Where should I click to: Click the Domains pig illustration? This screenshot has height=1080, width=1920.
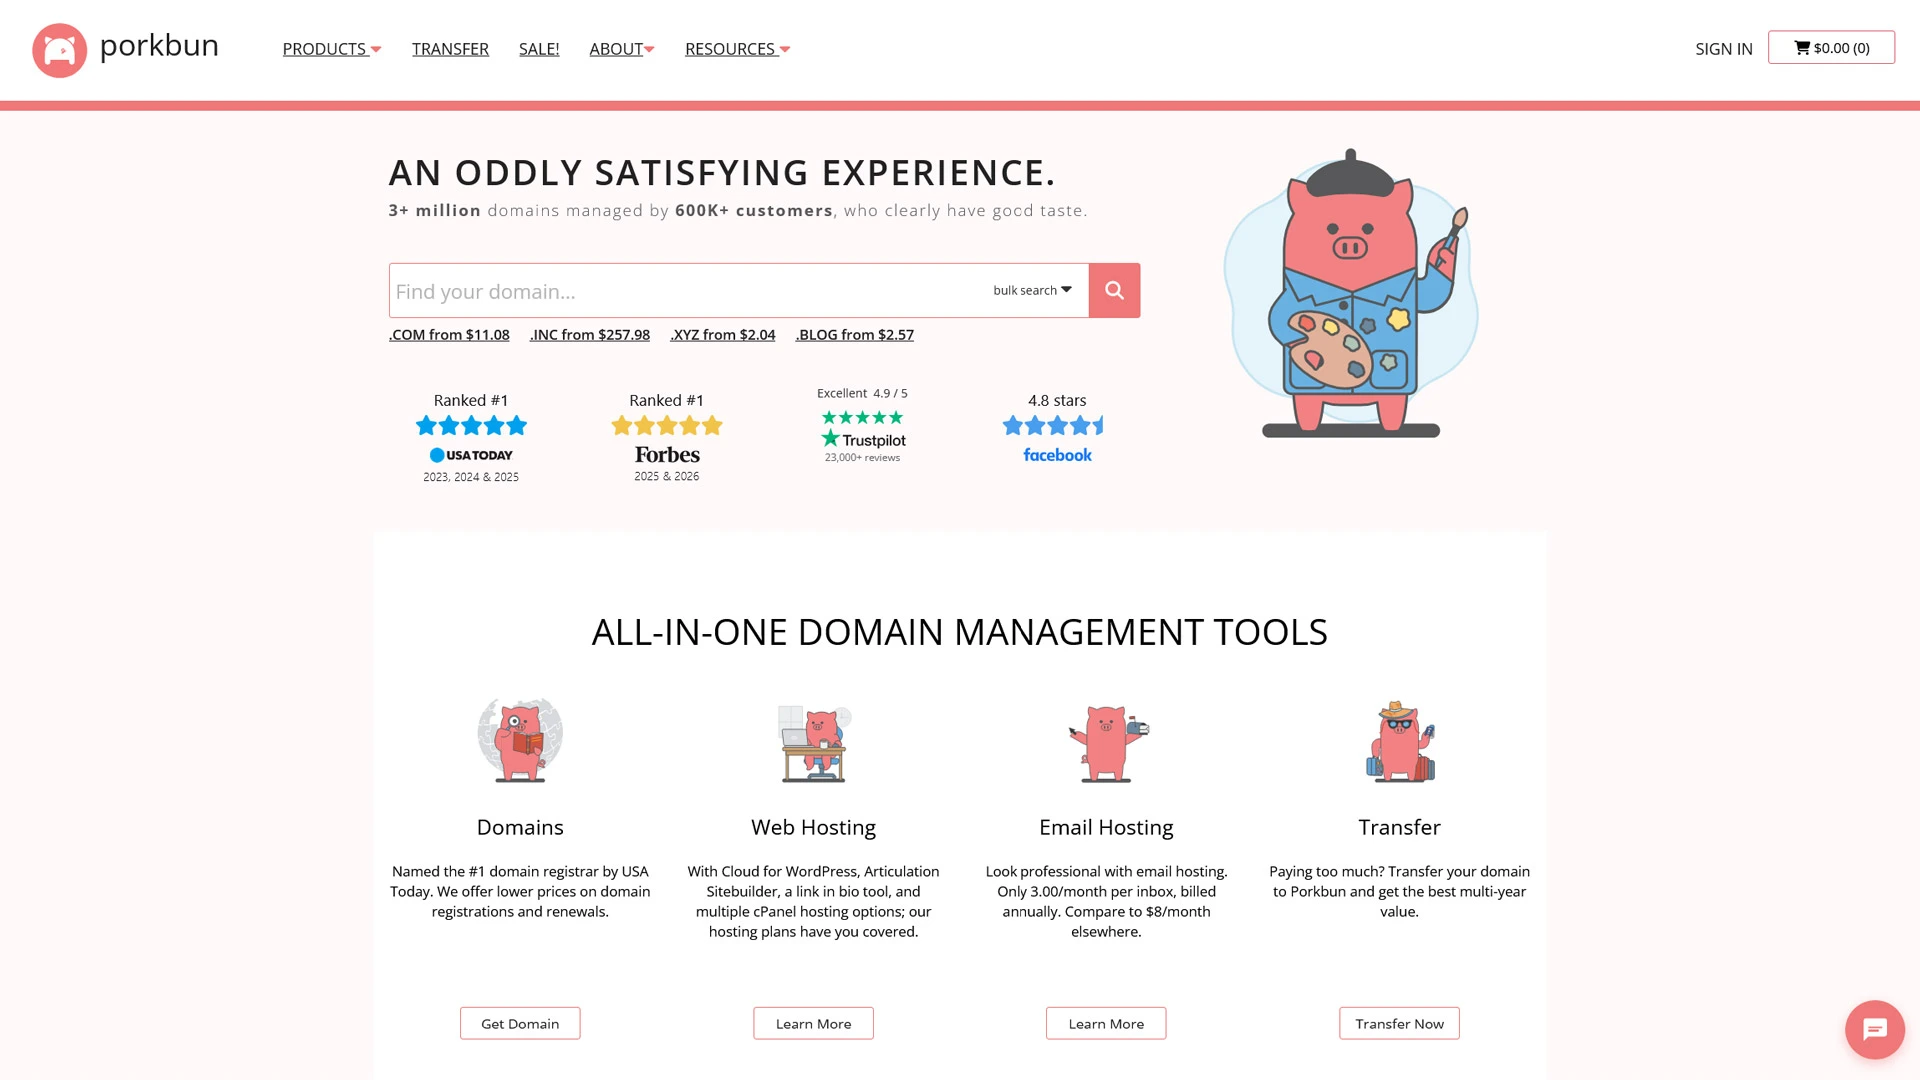click(x=520, y=740)
